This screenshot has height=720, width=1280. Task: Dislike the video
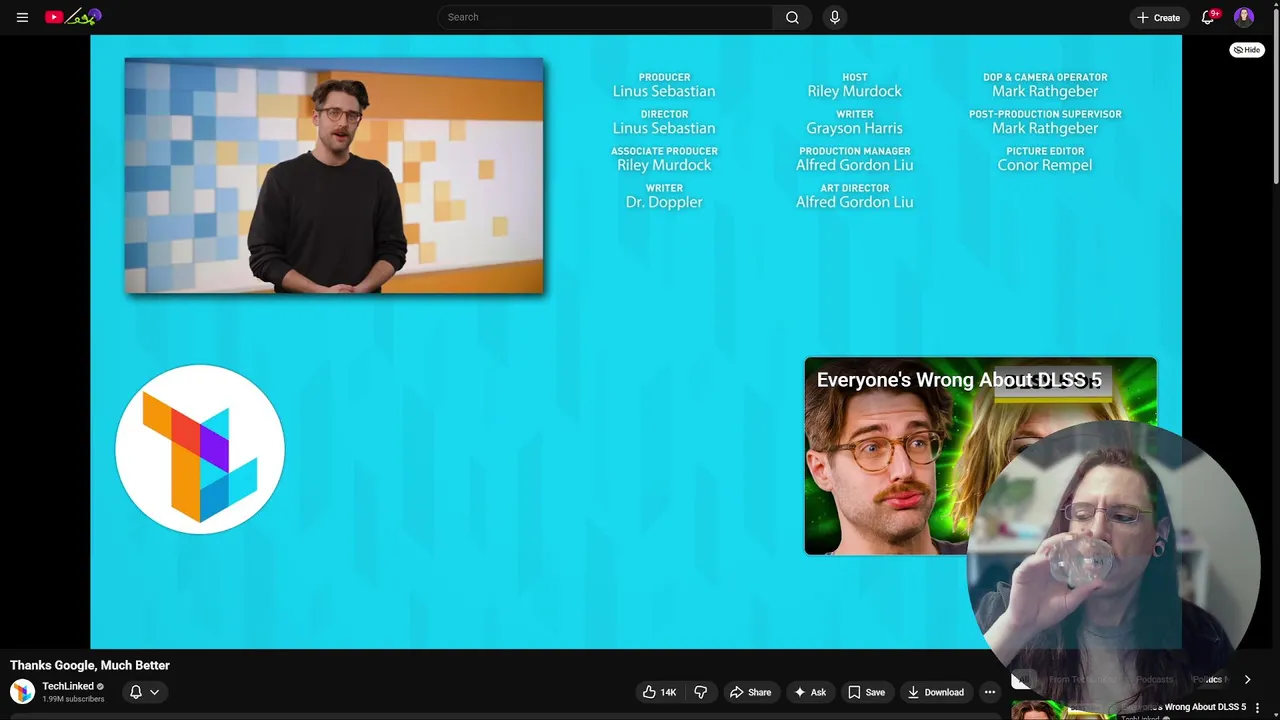pos(701,692)
